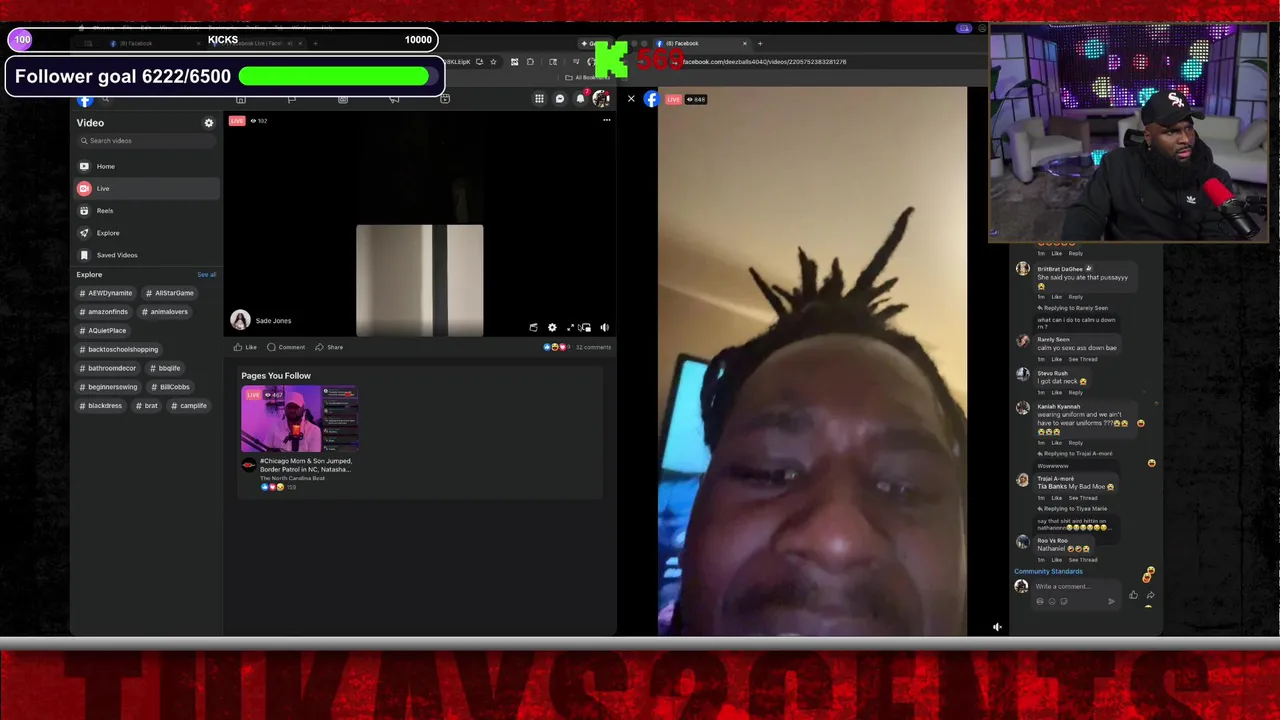Open the Facebook Home nav icon
This screenshot has width=1280, height=720.
click(x=241, y=99)
